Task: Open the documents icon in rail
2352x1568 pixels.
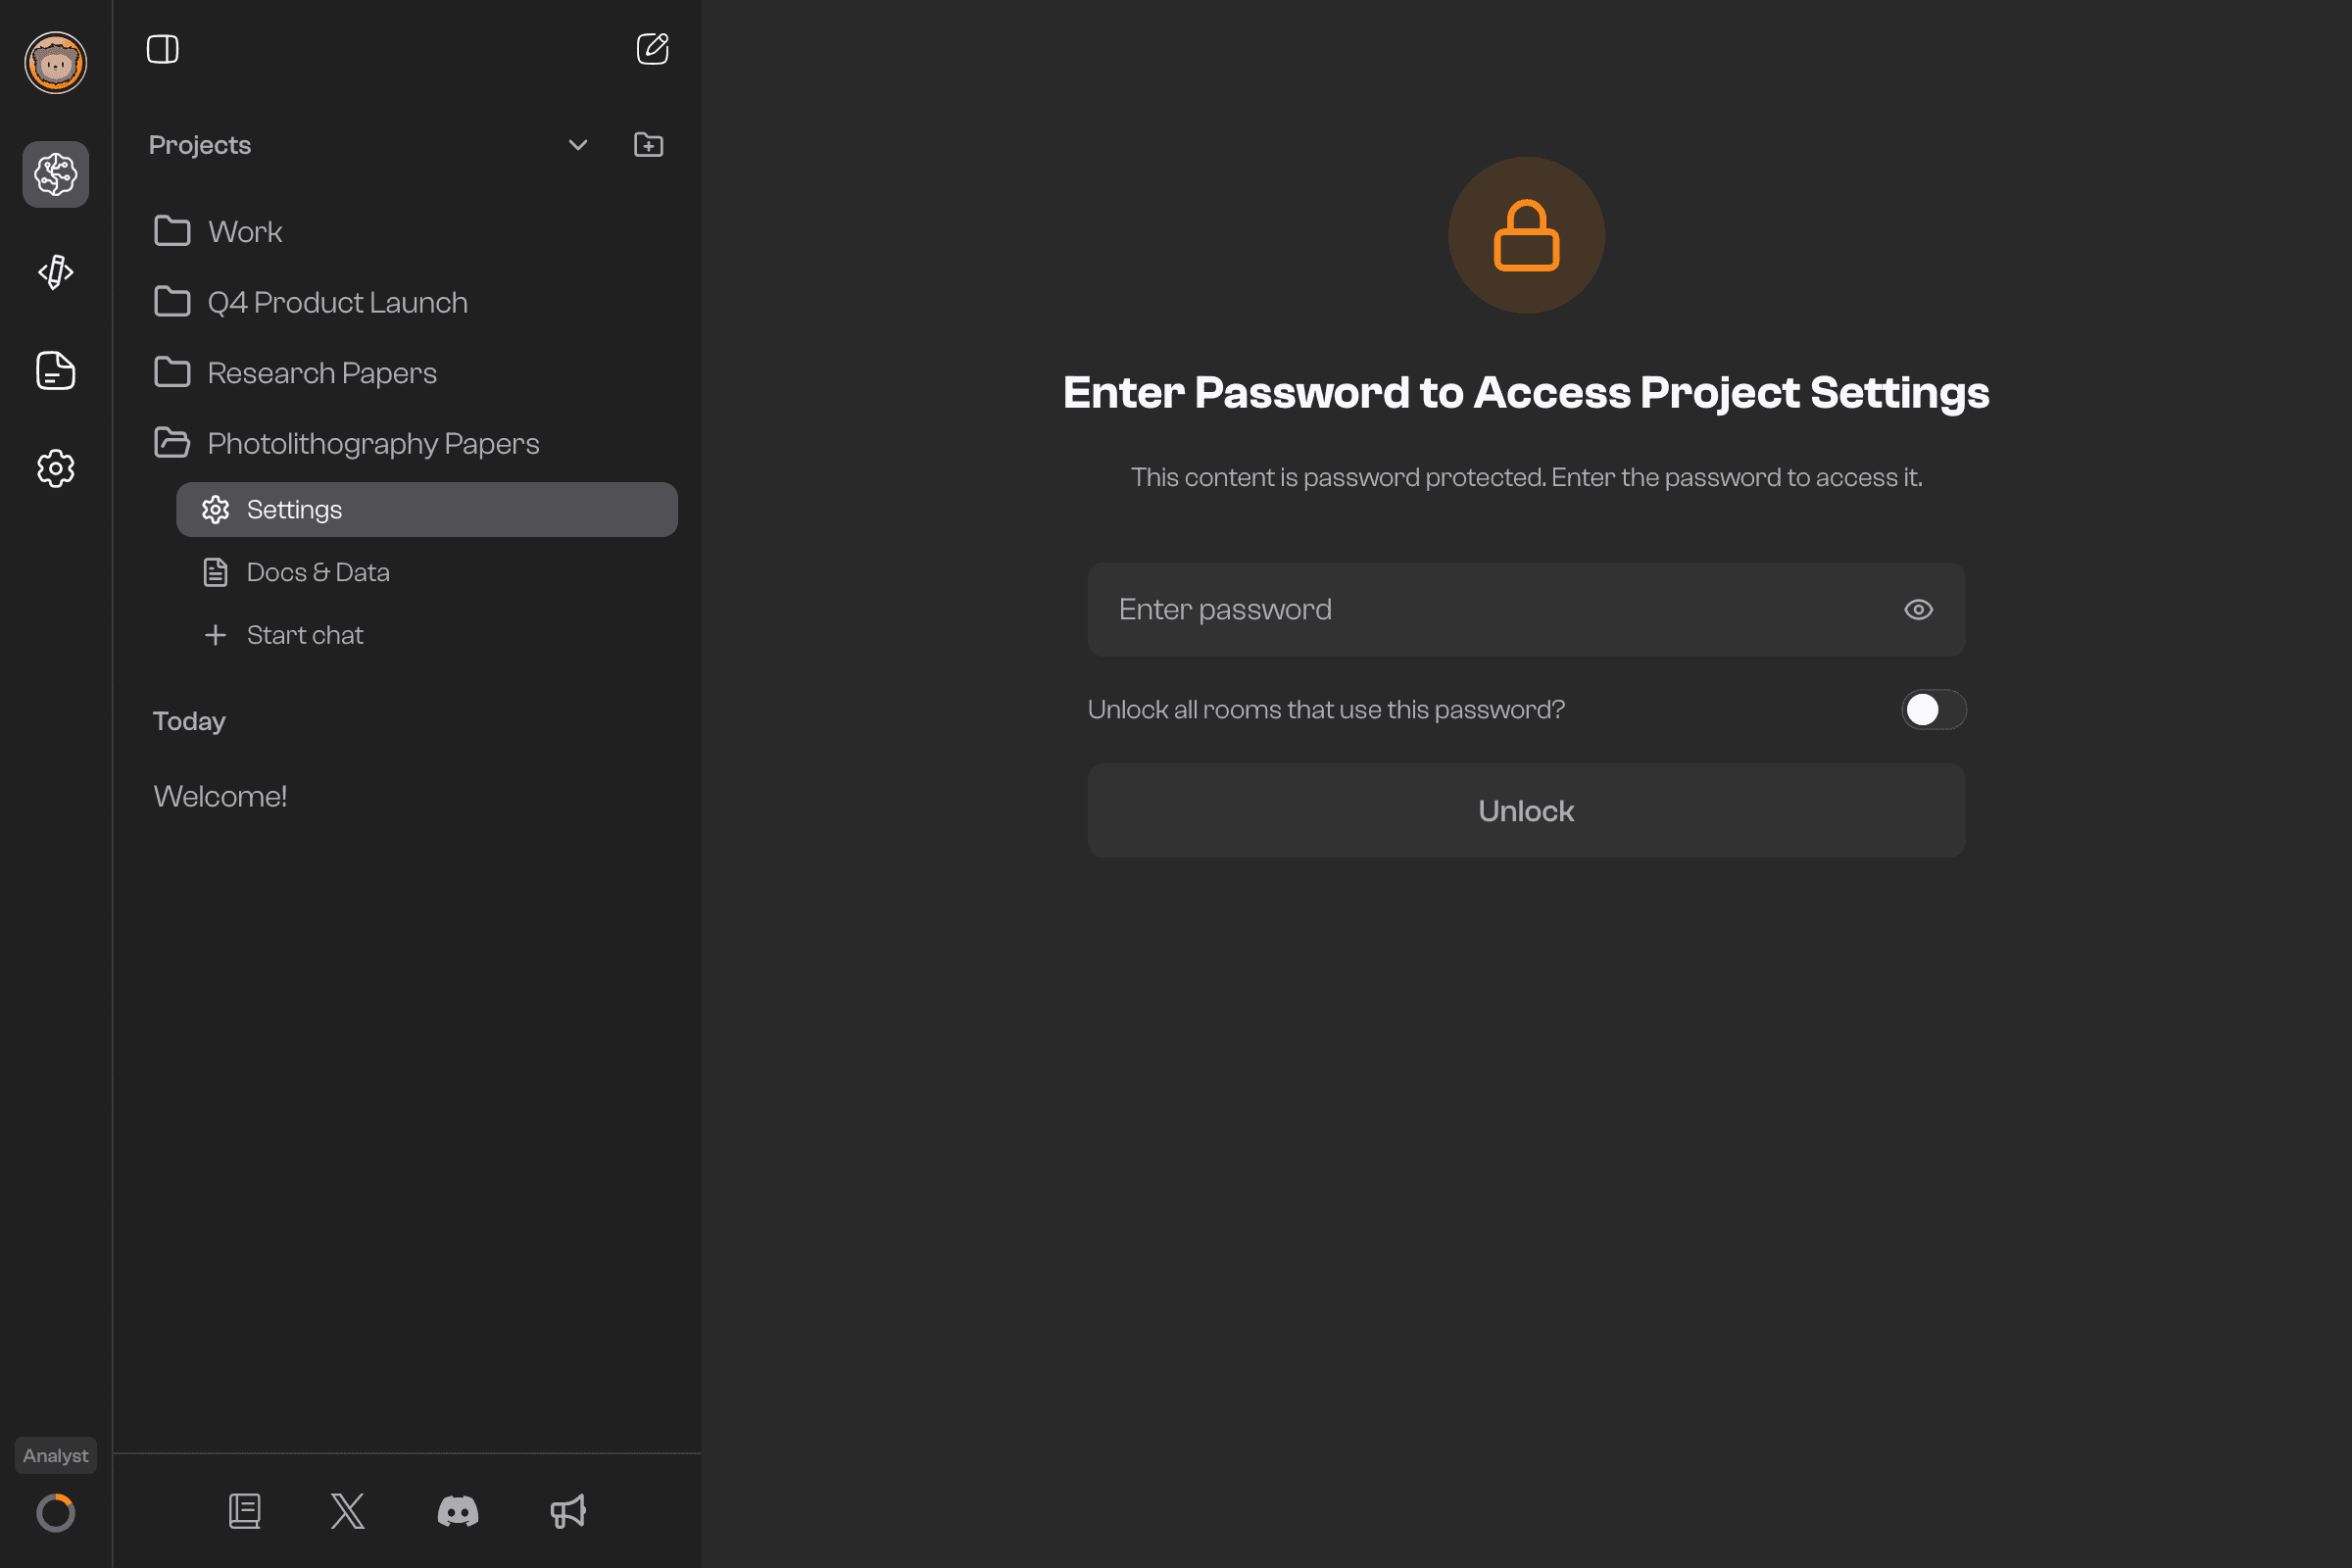Action: coord(55,371)
